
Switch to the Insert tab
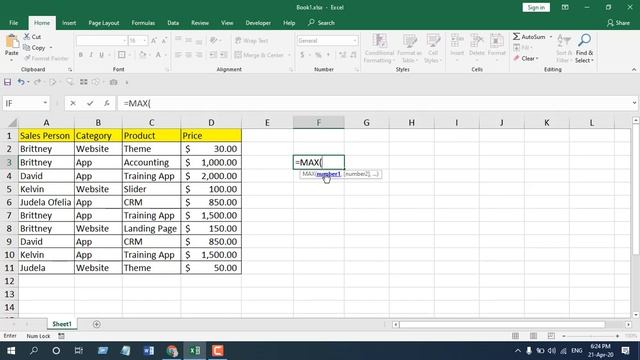pos(69,23)
